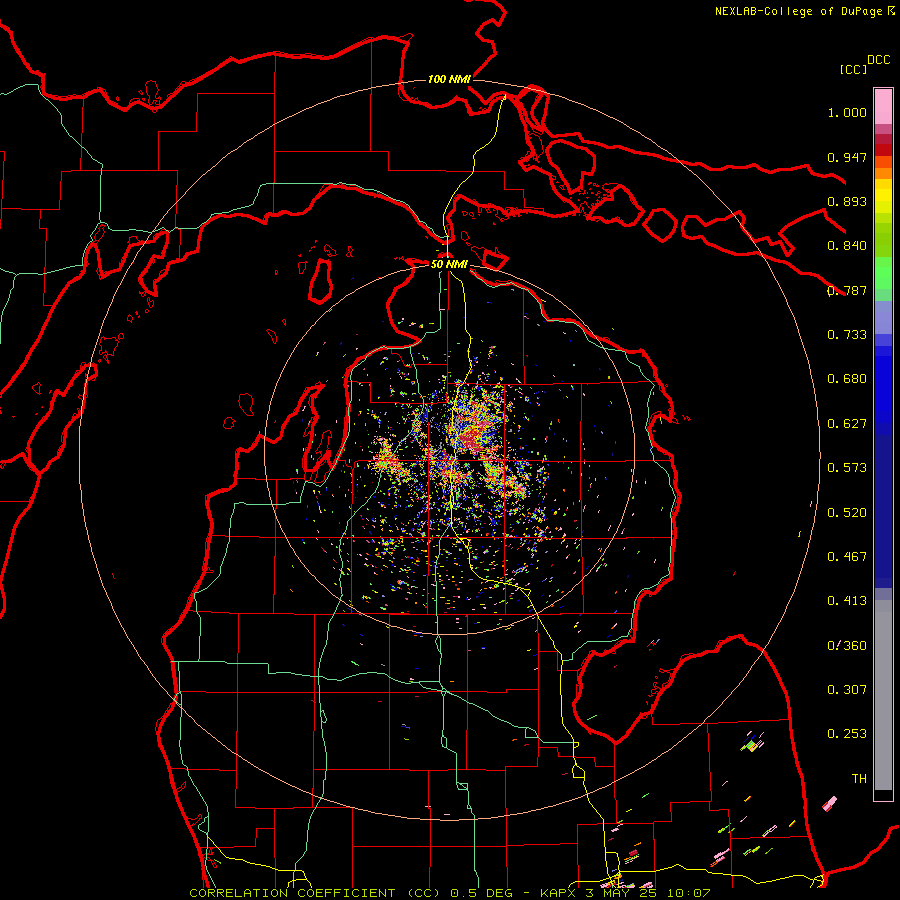
Task: Click the 100 NMI range ring label
Action: click(x=449, y=79)
